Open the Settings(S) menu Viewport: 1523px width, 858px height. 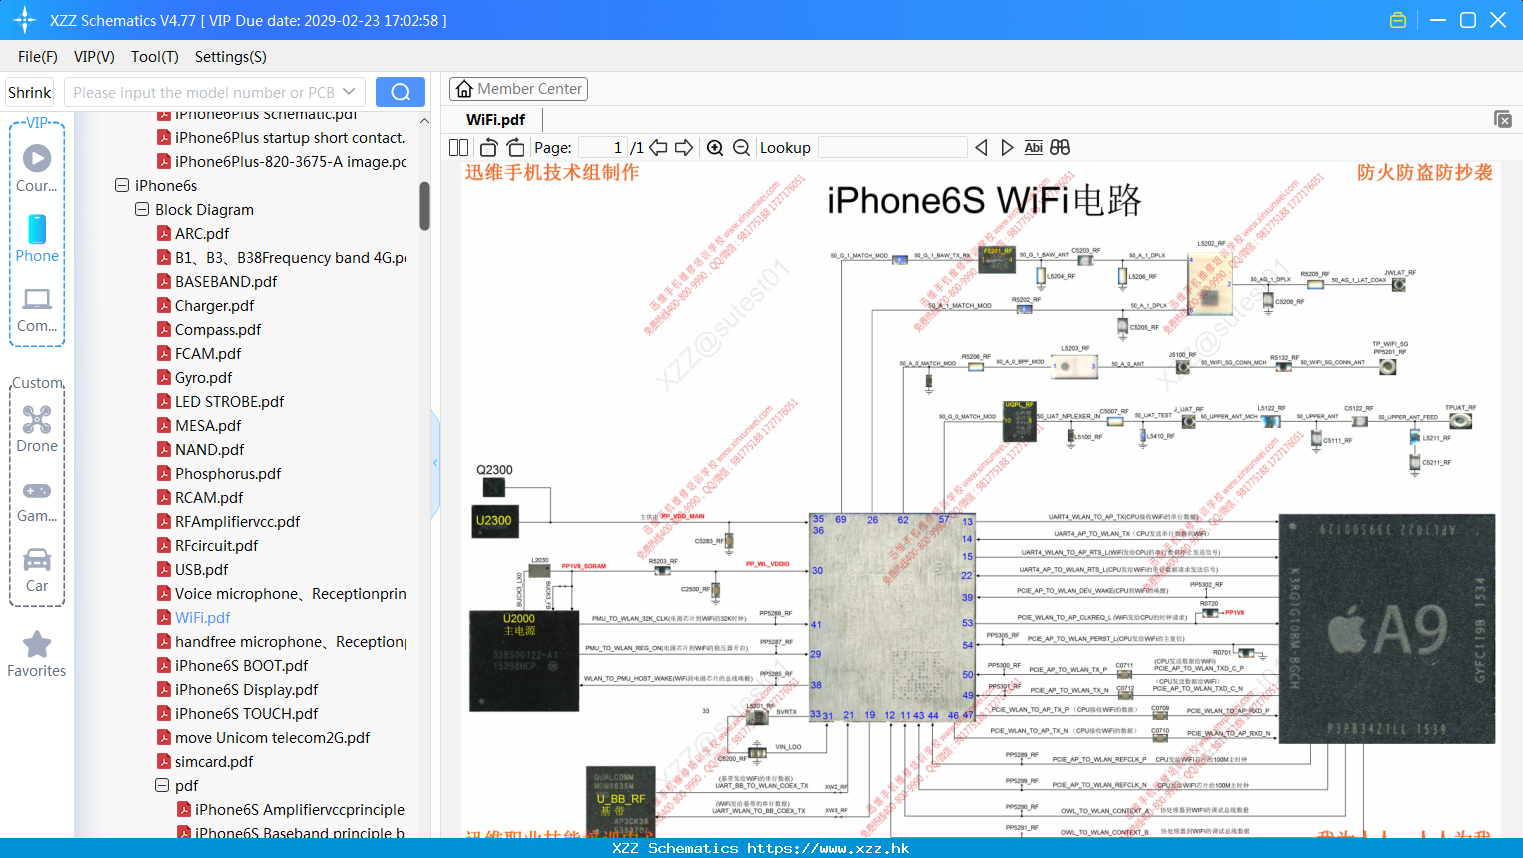point(231,57)
